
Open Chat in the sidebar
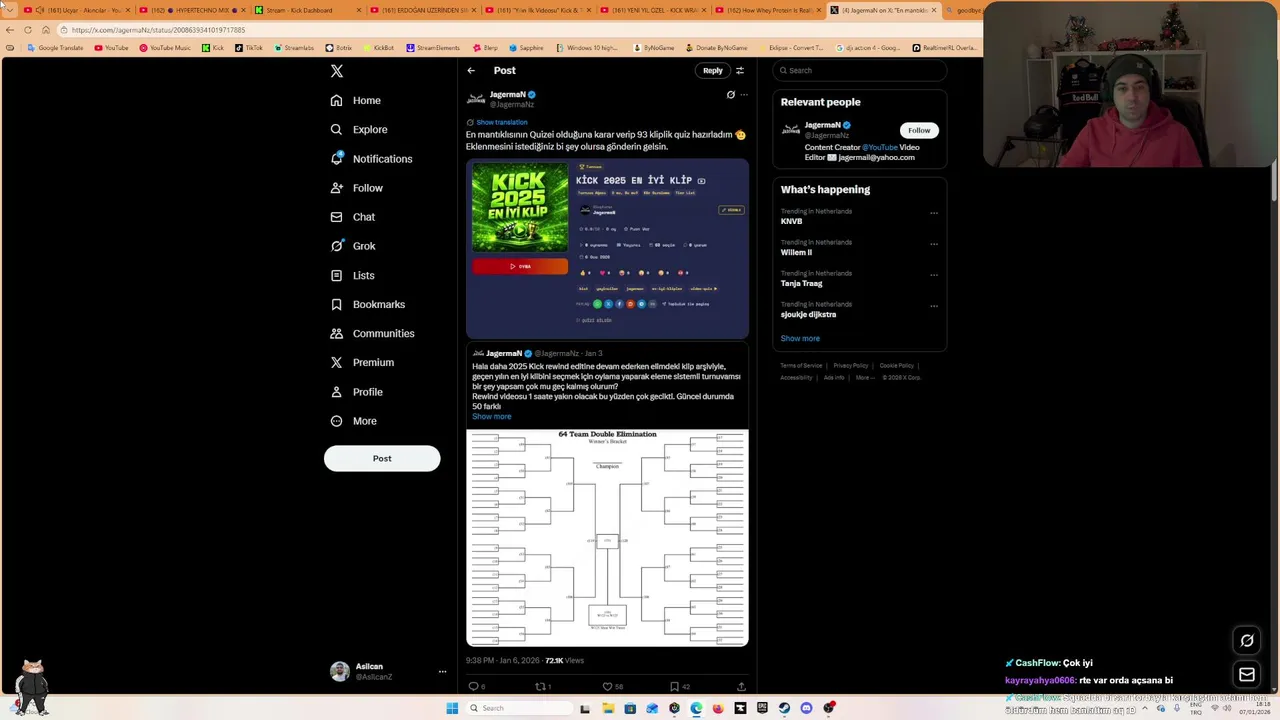click(353, 217)
